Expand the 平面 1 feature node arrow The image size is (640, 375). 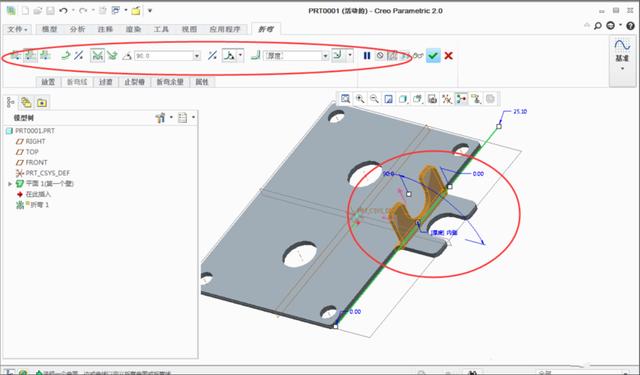[x=10, y=184]
